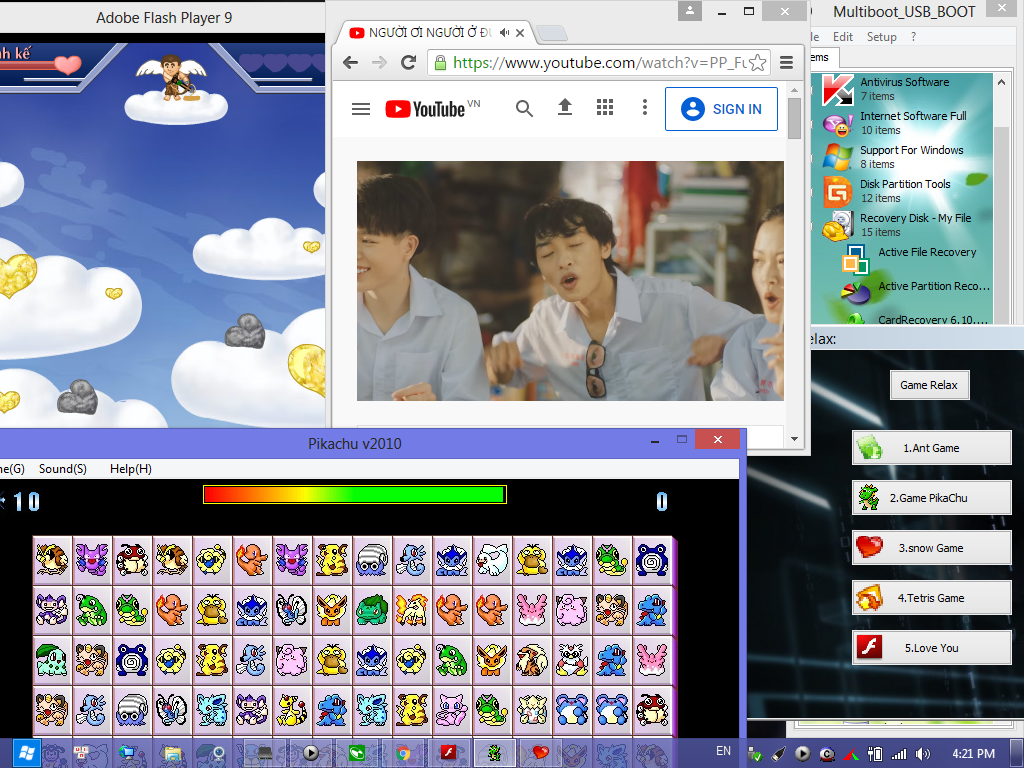Go back in Chrome
The height and width of the screenshot is (768, 1024).
click(x=351, y=63)
